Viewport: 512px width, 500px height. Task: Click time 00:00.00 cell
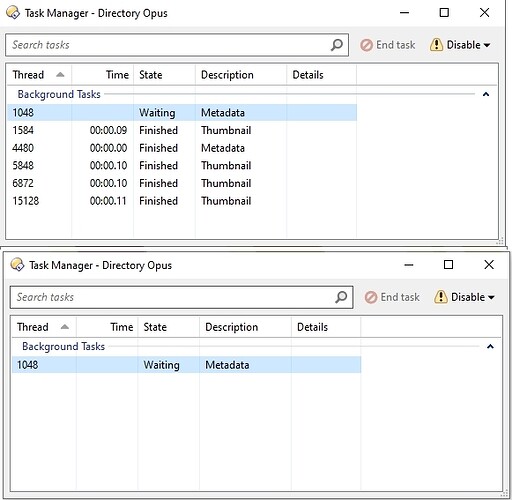[x=108, y=148]
